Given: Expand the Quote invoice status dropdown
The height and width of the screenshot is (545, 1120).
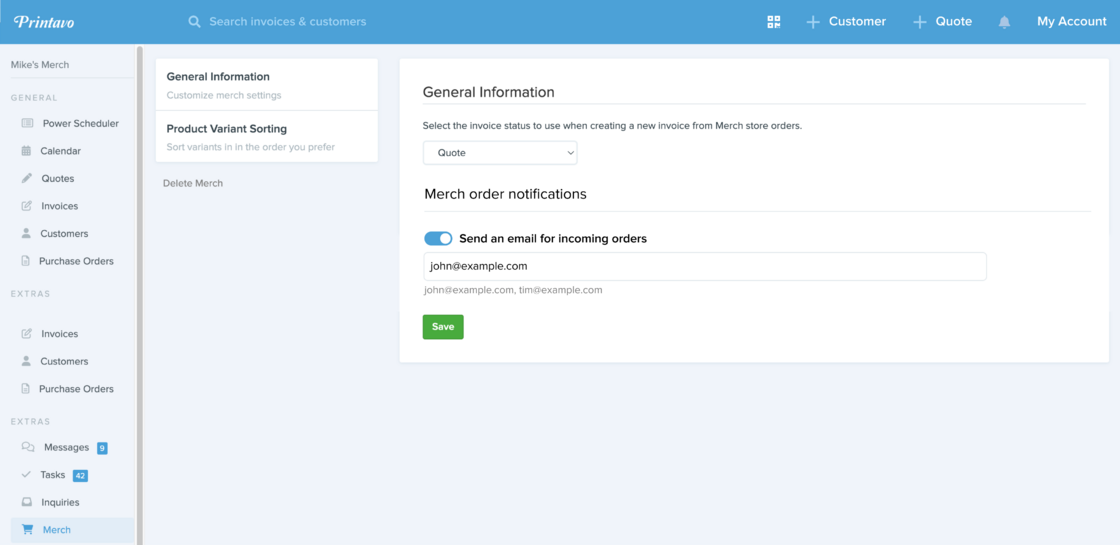Looking at the screenshot, I should [x=500, y=153].
